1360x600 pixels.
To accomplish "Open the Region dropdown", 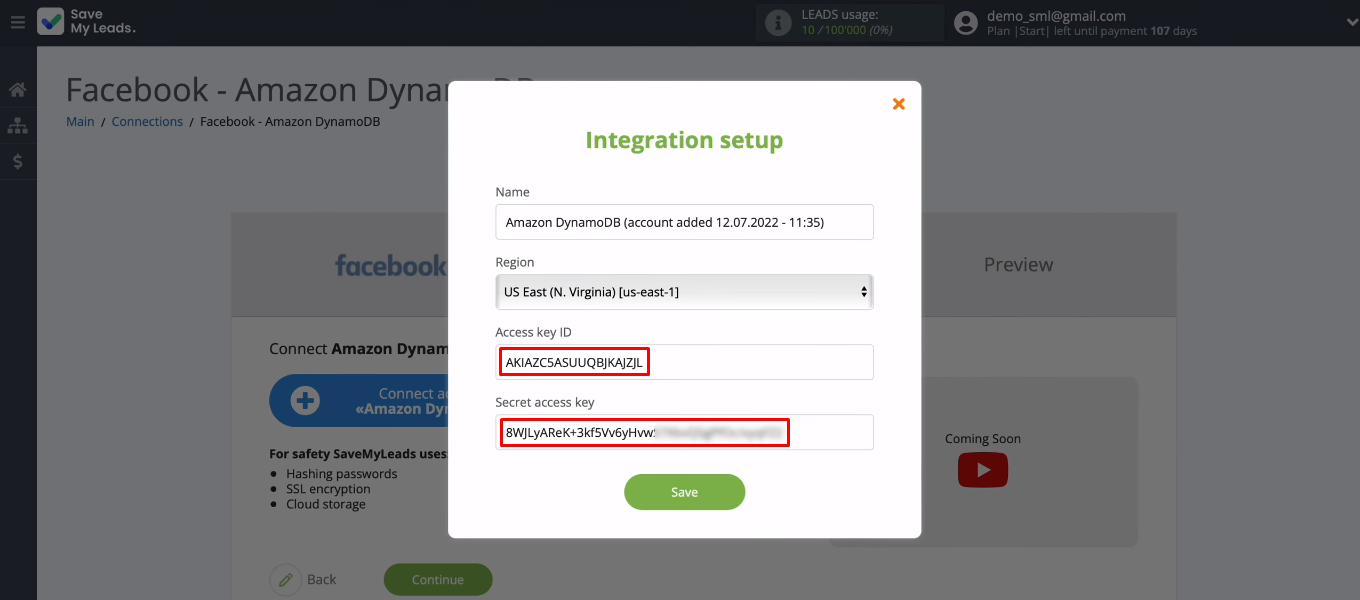I will 684,292.
